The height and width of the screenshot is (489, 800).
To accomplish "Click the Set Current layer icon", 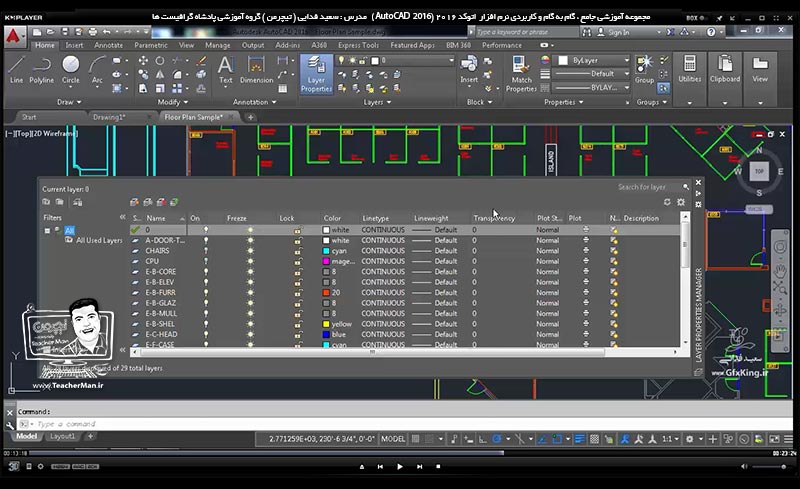I will coord(174,202).
